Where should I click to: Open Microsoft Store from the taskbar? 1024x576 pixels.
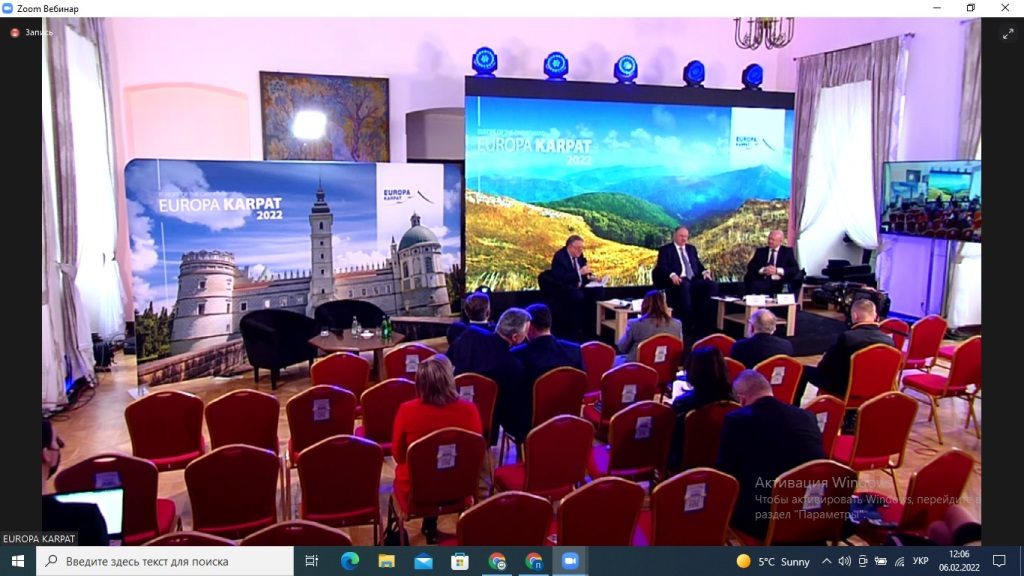click(460, 561)
